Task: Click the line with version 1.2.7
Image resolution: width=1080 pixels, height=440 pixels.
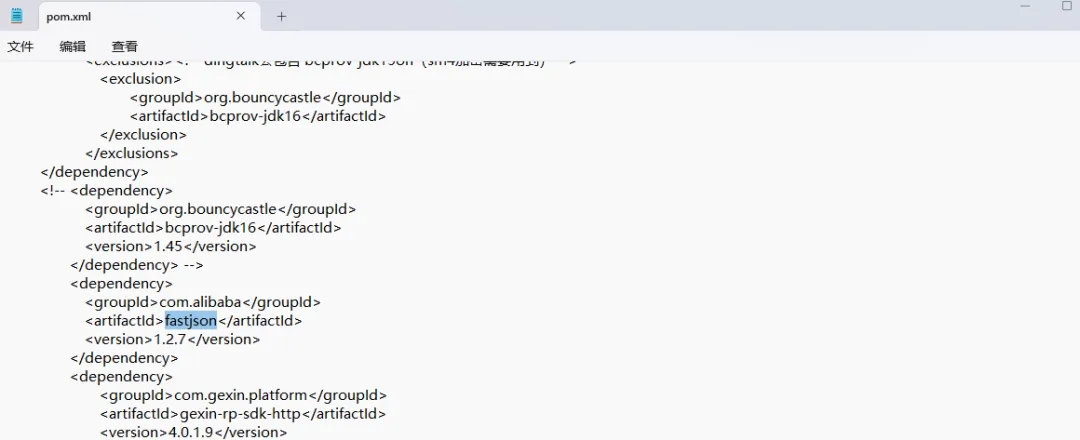Action: 173,339
